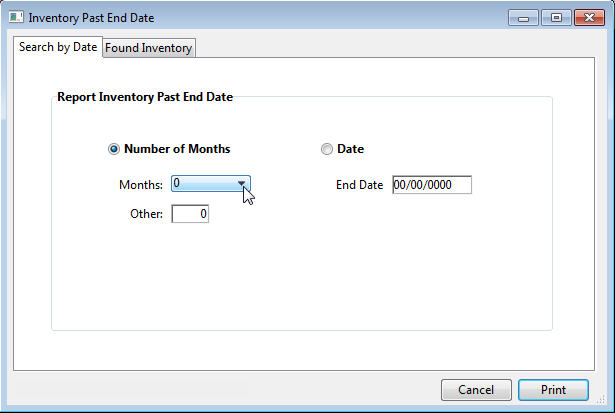Click the End Date label text
The width and height of the screenshot is (615, 413).
(360, 185)
